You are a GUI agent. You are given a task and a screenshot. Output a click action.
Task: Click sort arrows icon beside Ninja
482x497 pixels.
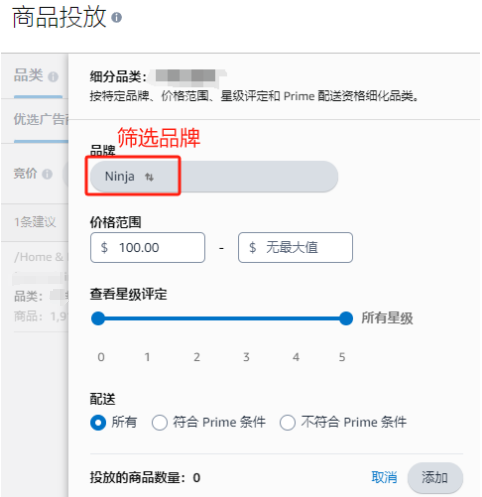pos(149,177)
